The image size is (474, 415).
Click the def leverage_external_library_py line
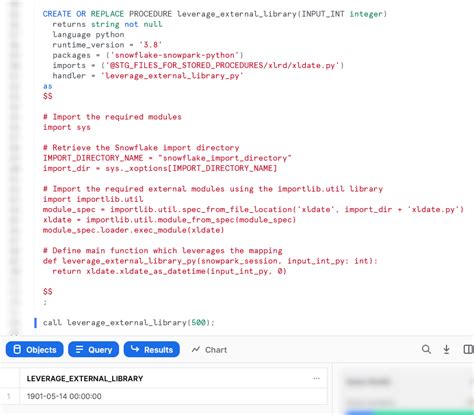(x=210, y=261)
